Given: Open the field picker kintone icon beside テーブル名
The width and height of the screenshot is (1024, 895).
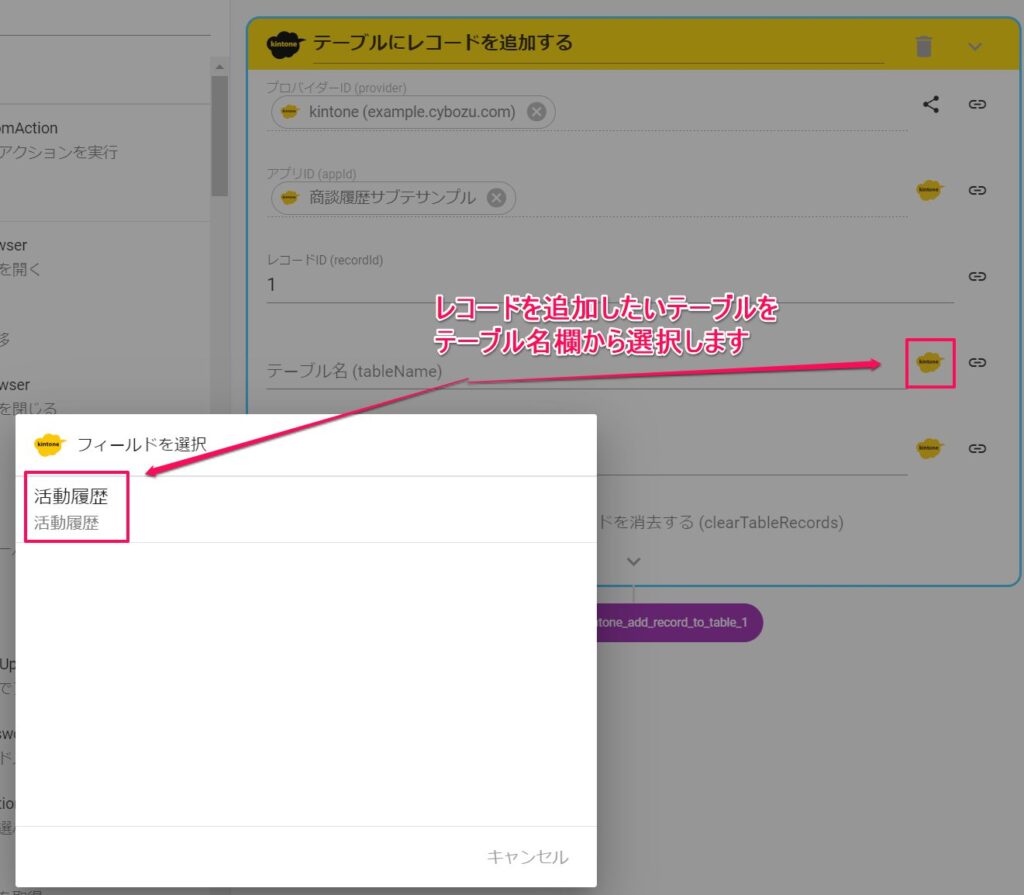Looking at the screenshot, I should [929, 364].
